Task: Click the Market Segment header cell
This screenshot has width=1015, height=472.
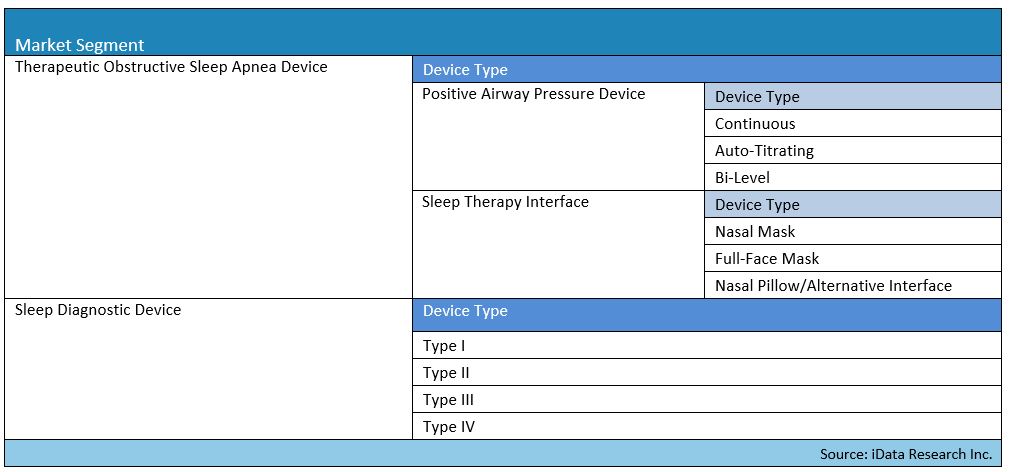Action: tap(503, 32)
